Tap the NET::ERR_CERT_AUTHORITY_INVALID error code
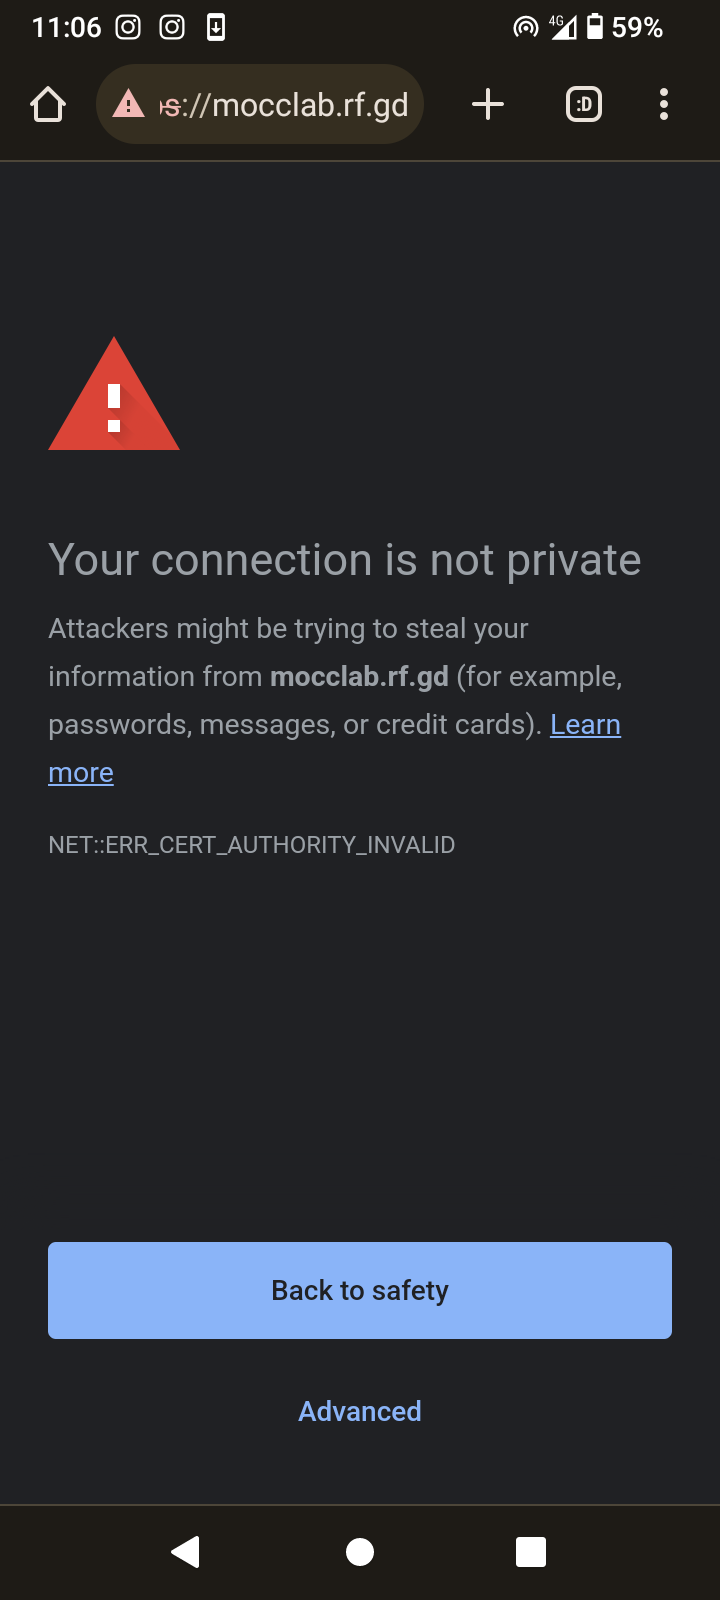Image resolution: width=720 pixels, height=1600 pixels. tap(252, 845)
